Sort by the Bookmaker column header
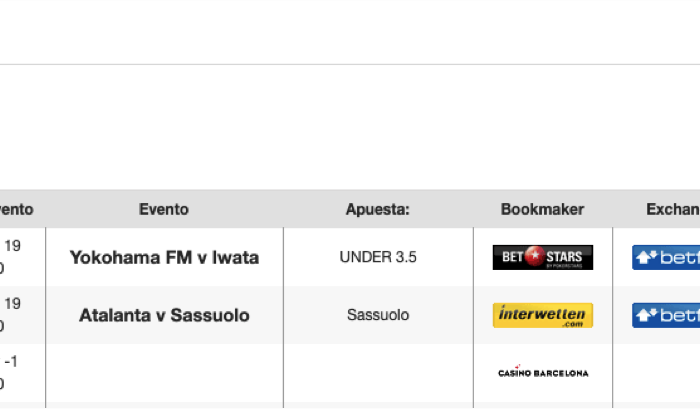The width and height of the screenshot is (700, 409). 542,209
